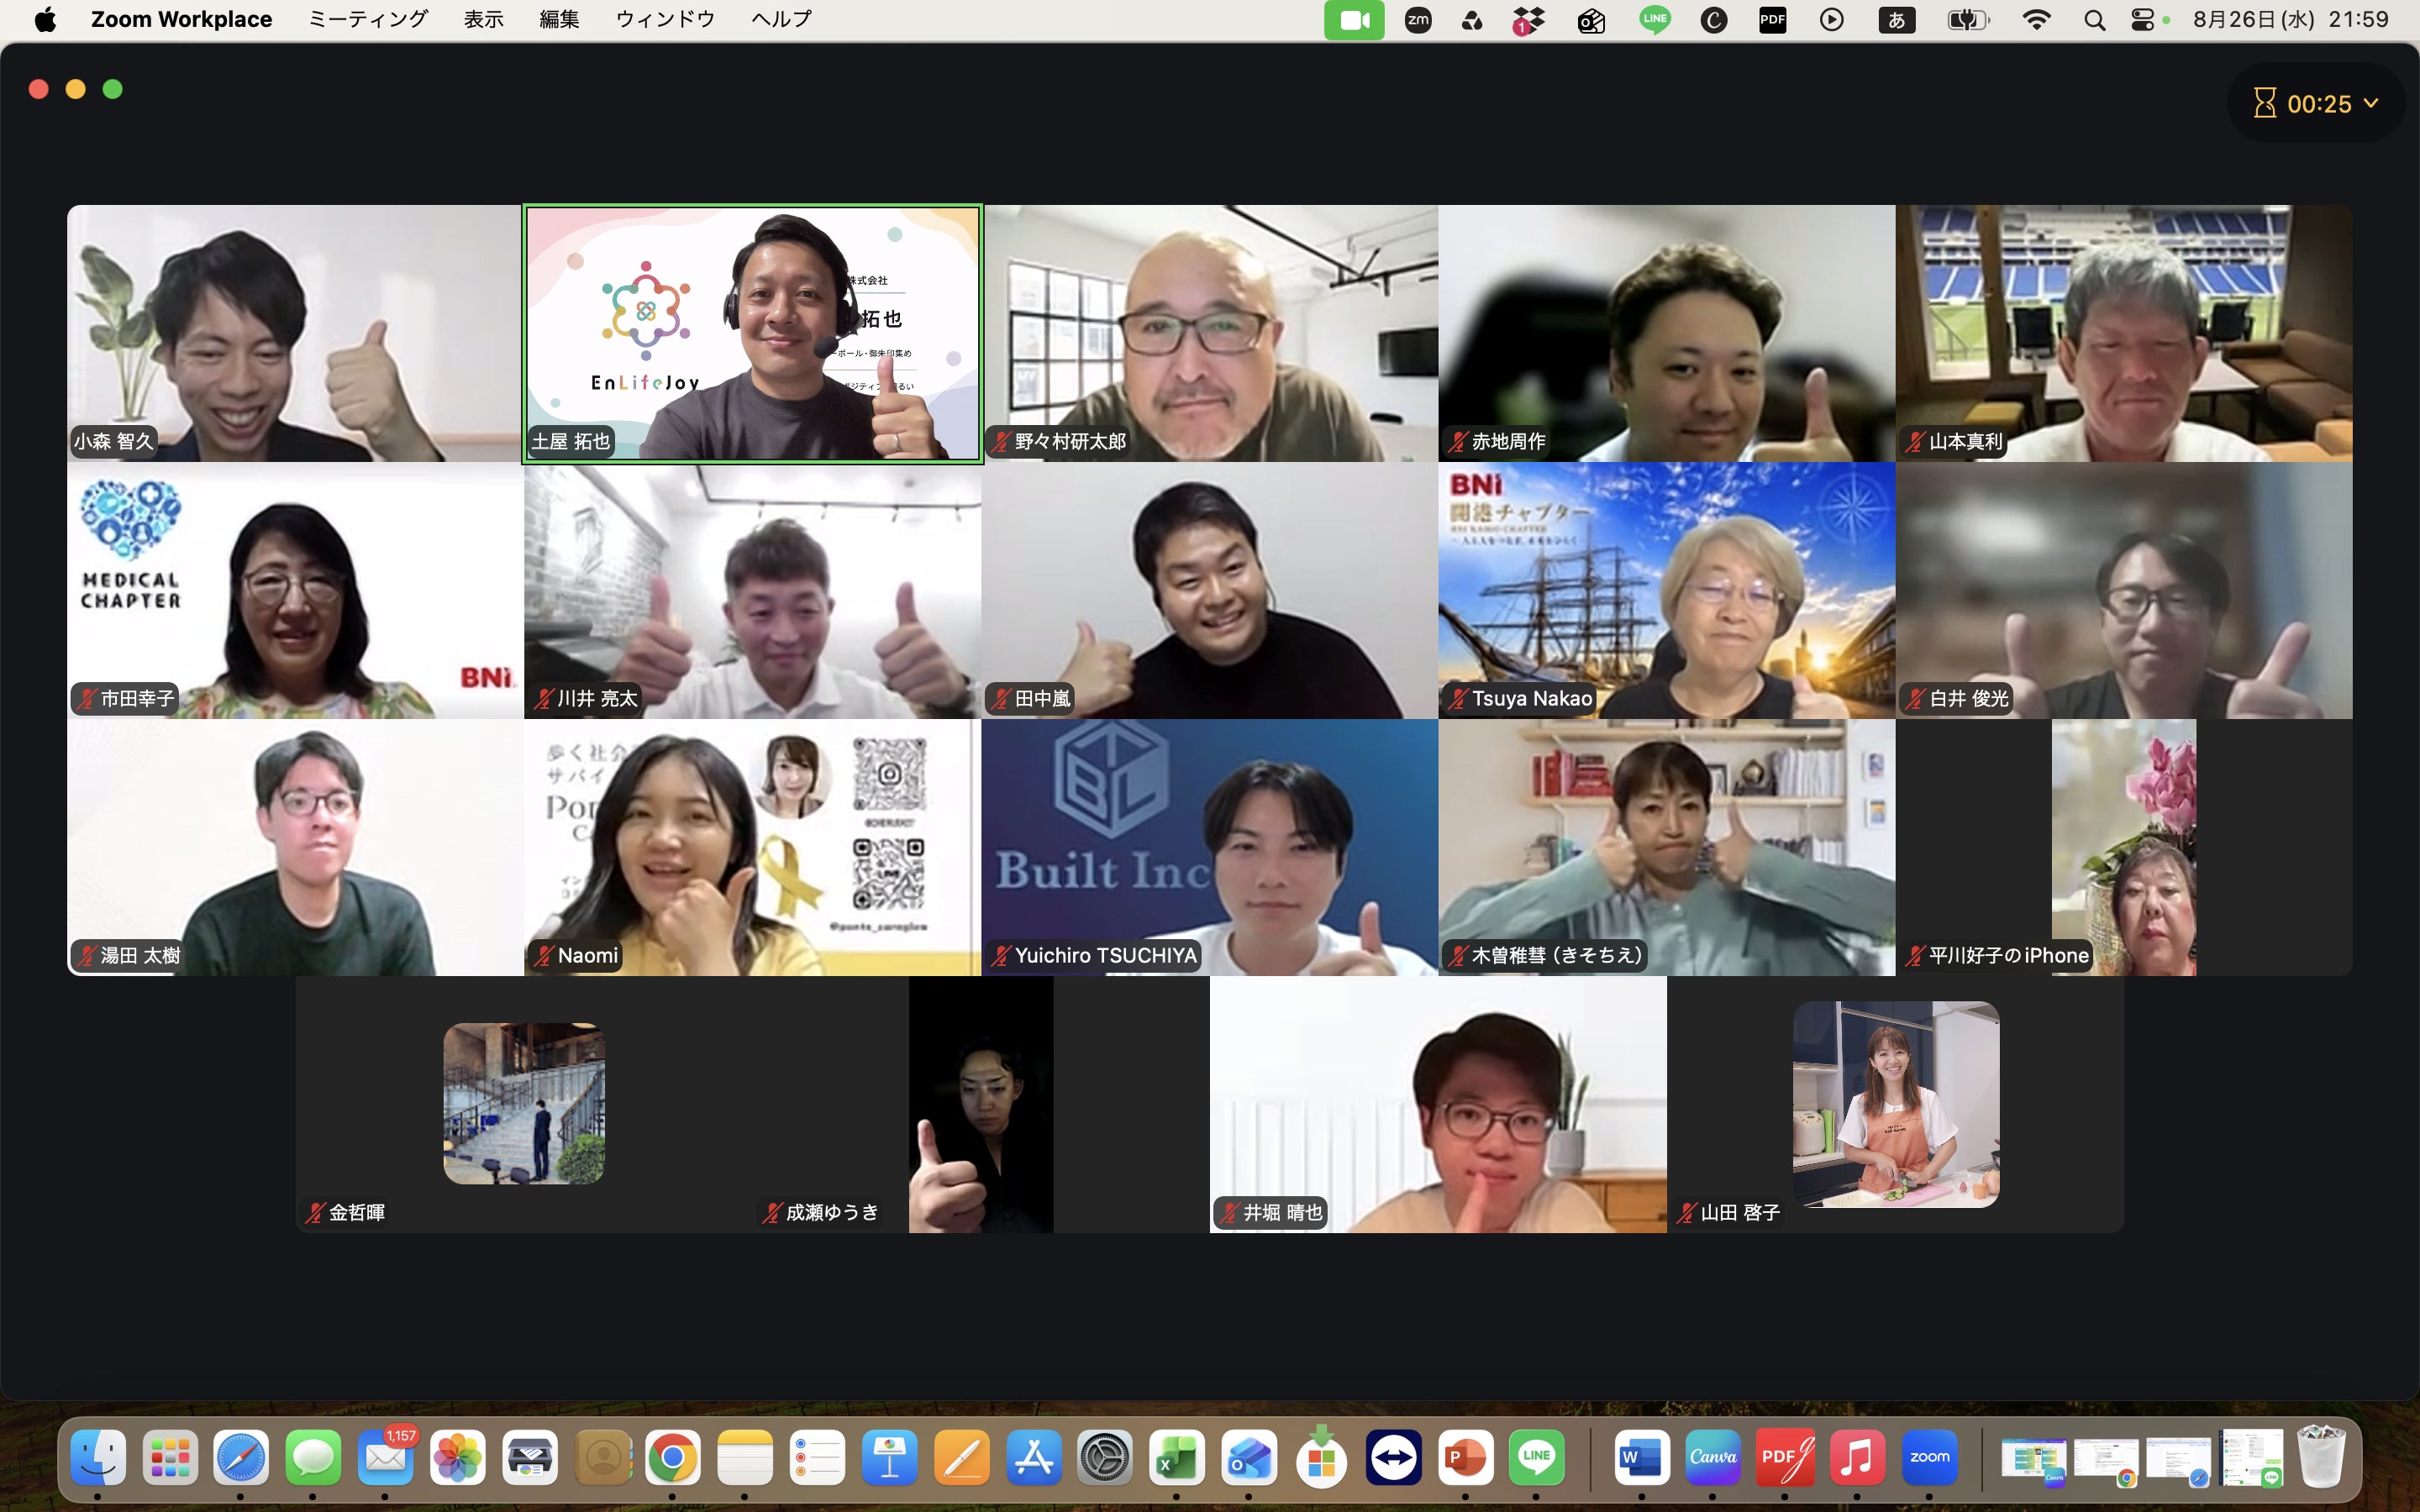The image size is (2420, 1512).
Task: Switch Japanese input source あ icon
Action: click(1896, 20)
